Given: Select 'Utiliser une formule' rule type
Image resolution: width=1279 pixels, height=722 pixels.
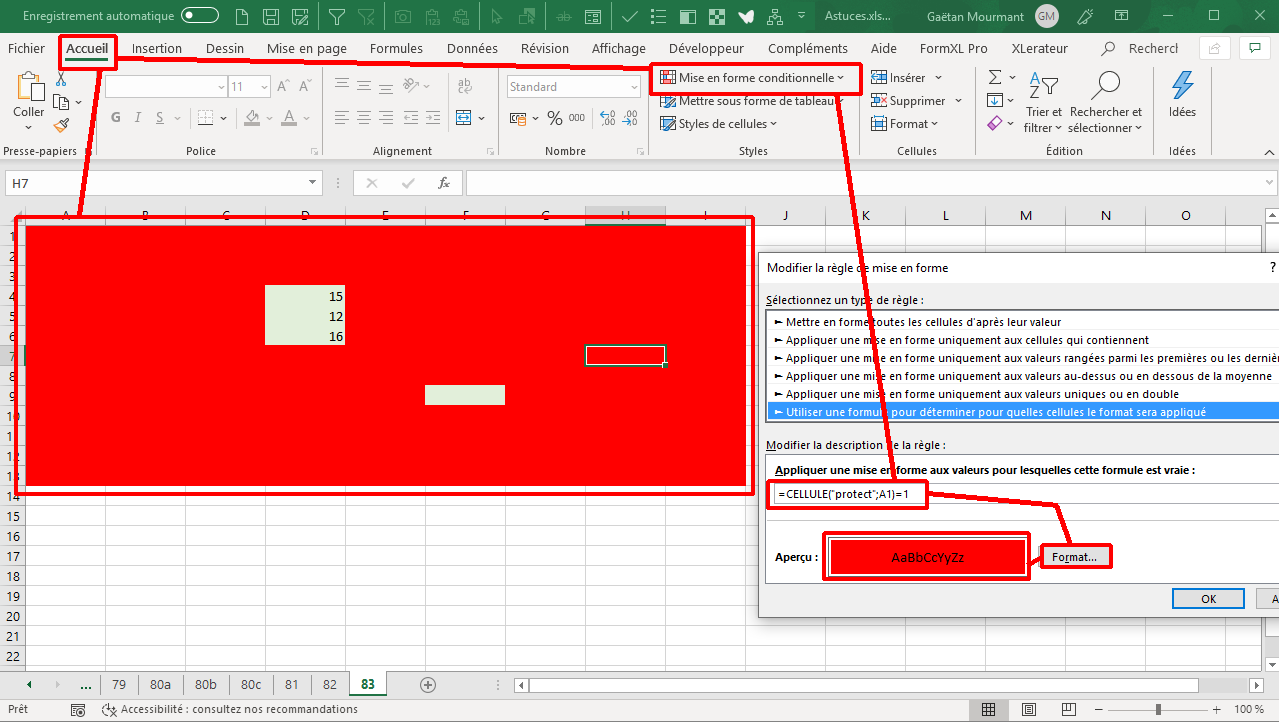Looking at the screenshot, I should coord(1023,411).
